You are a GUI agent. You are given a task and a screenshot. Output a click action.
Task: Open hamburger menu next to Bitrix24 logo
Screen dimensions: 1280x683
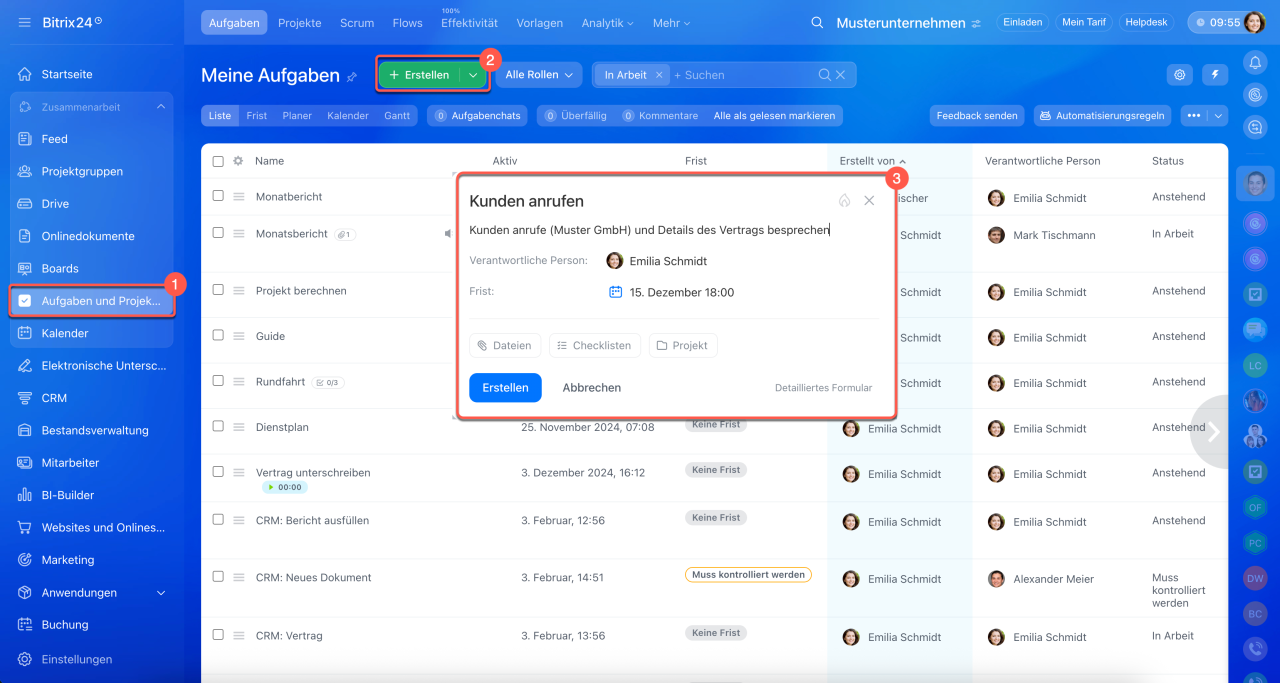(x=24, y=22)
